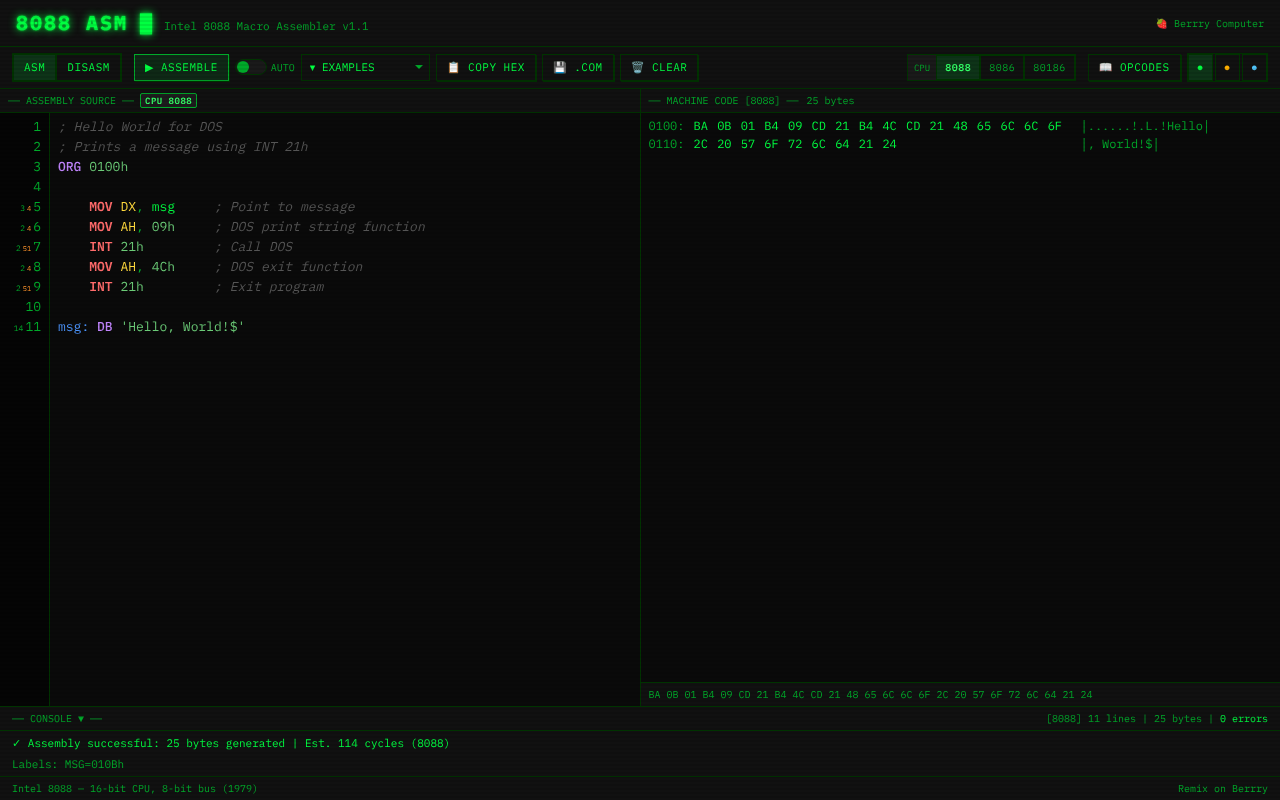Open the OPCODES reference
Viewport: 1280px width, 800px height.
(1134, 68)
